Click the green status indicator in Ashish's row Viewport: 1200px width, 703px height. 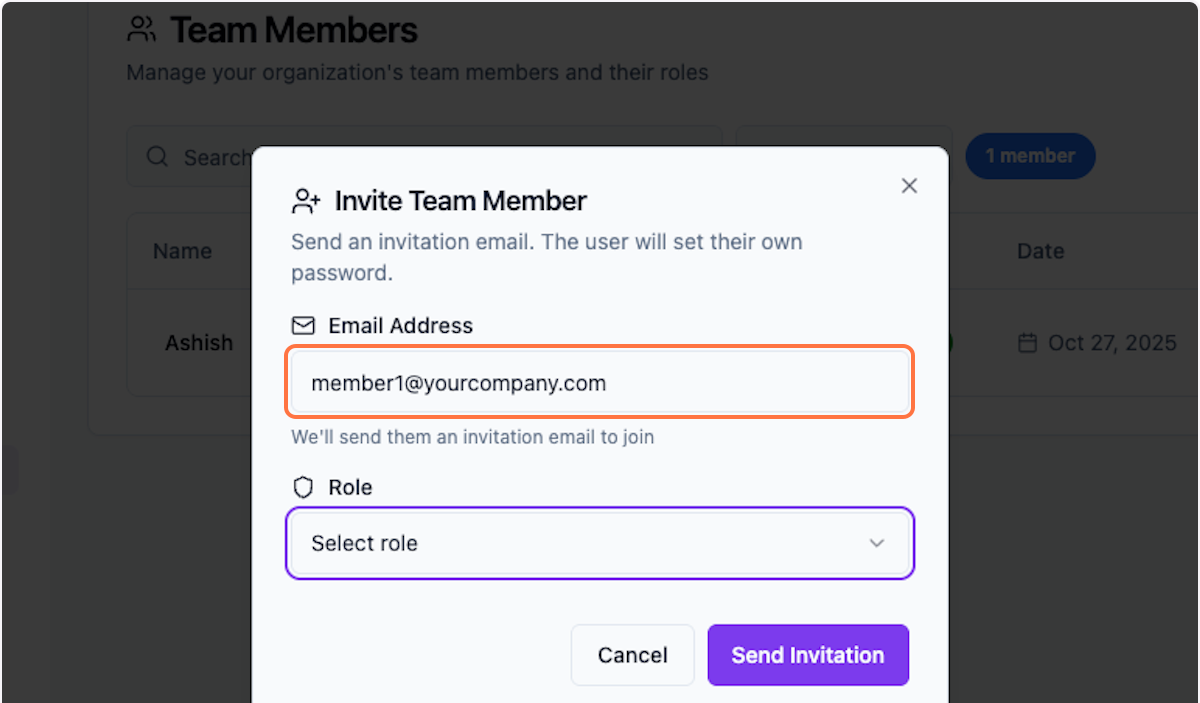(950, 343)
